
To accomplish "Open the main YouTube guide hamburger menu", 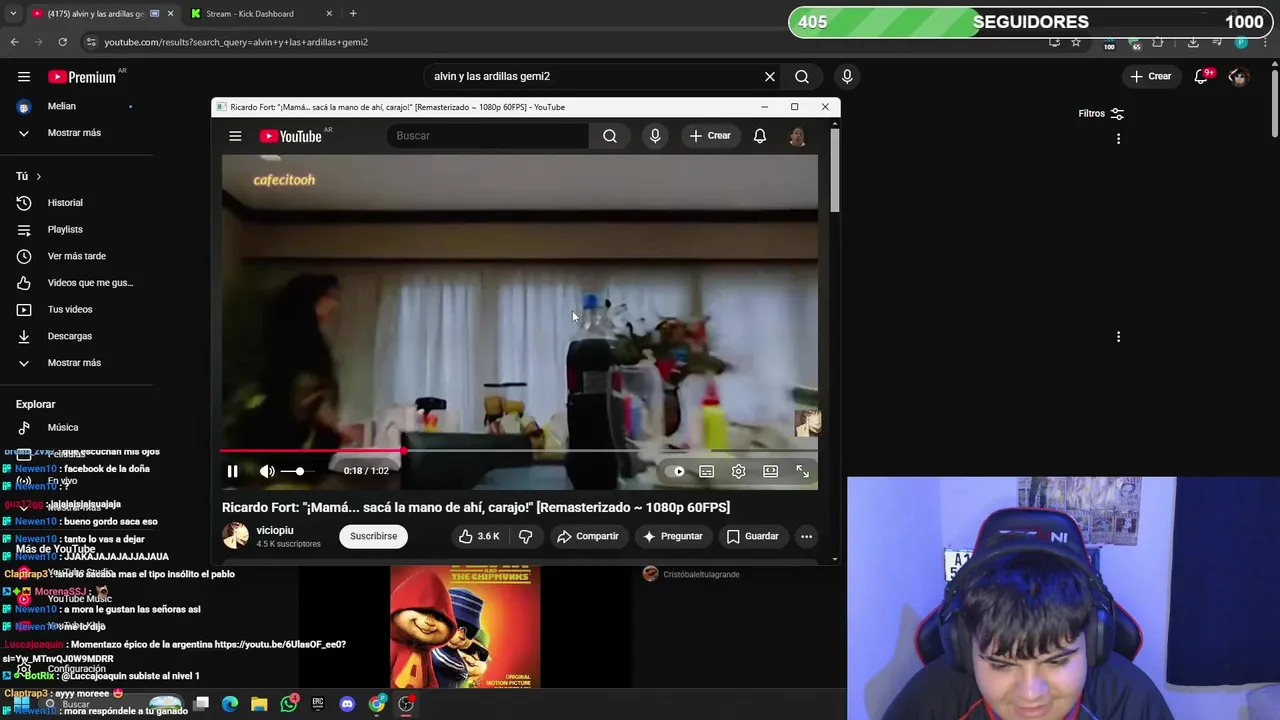I will 24,77.
